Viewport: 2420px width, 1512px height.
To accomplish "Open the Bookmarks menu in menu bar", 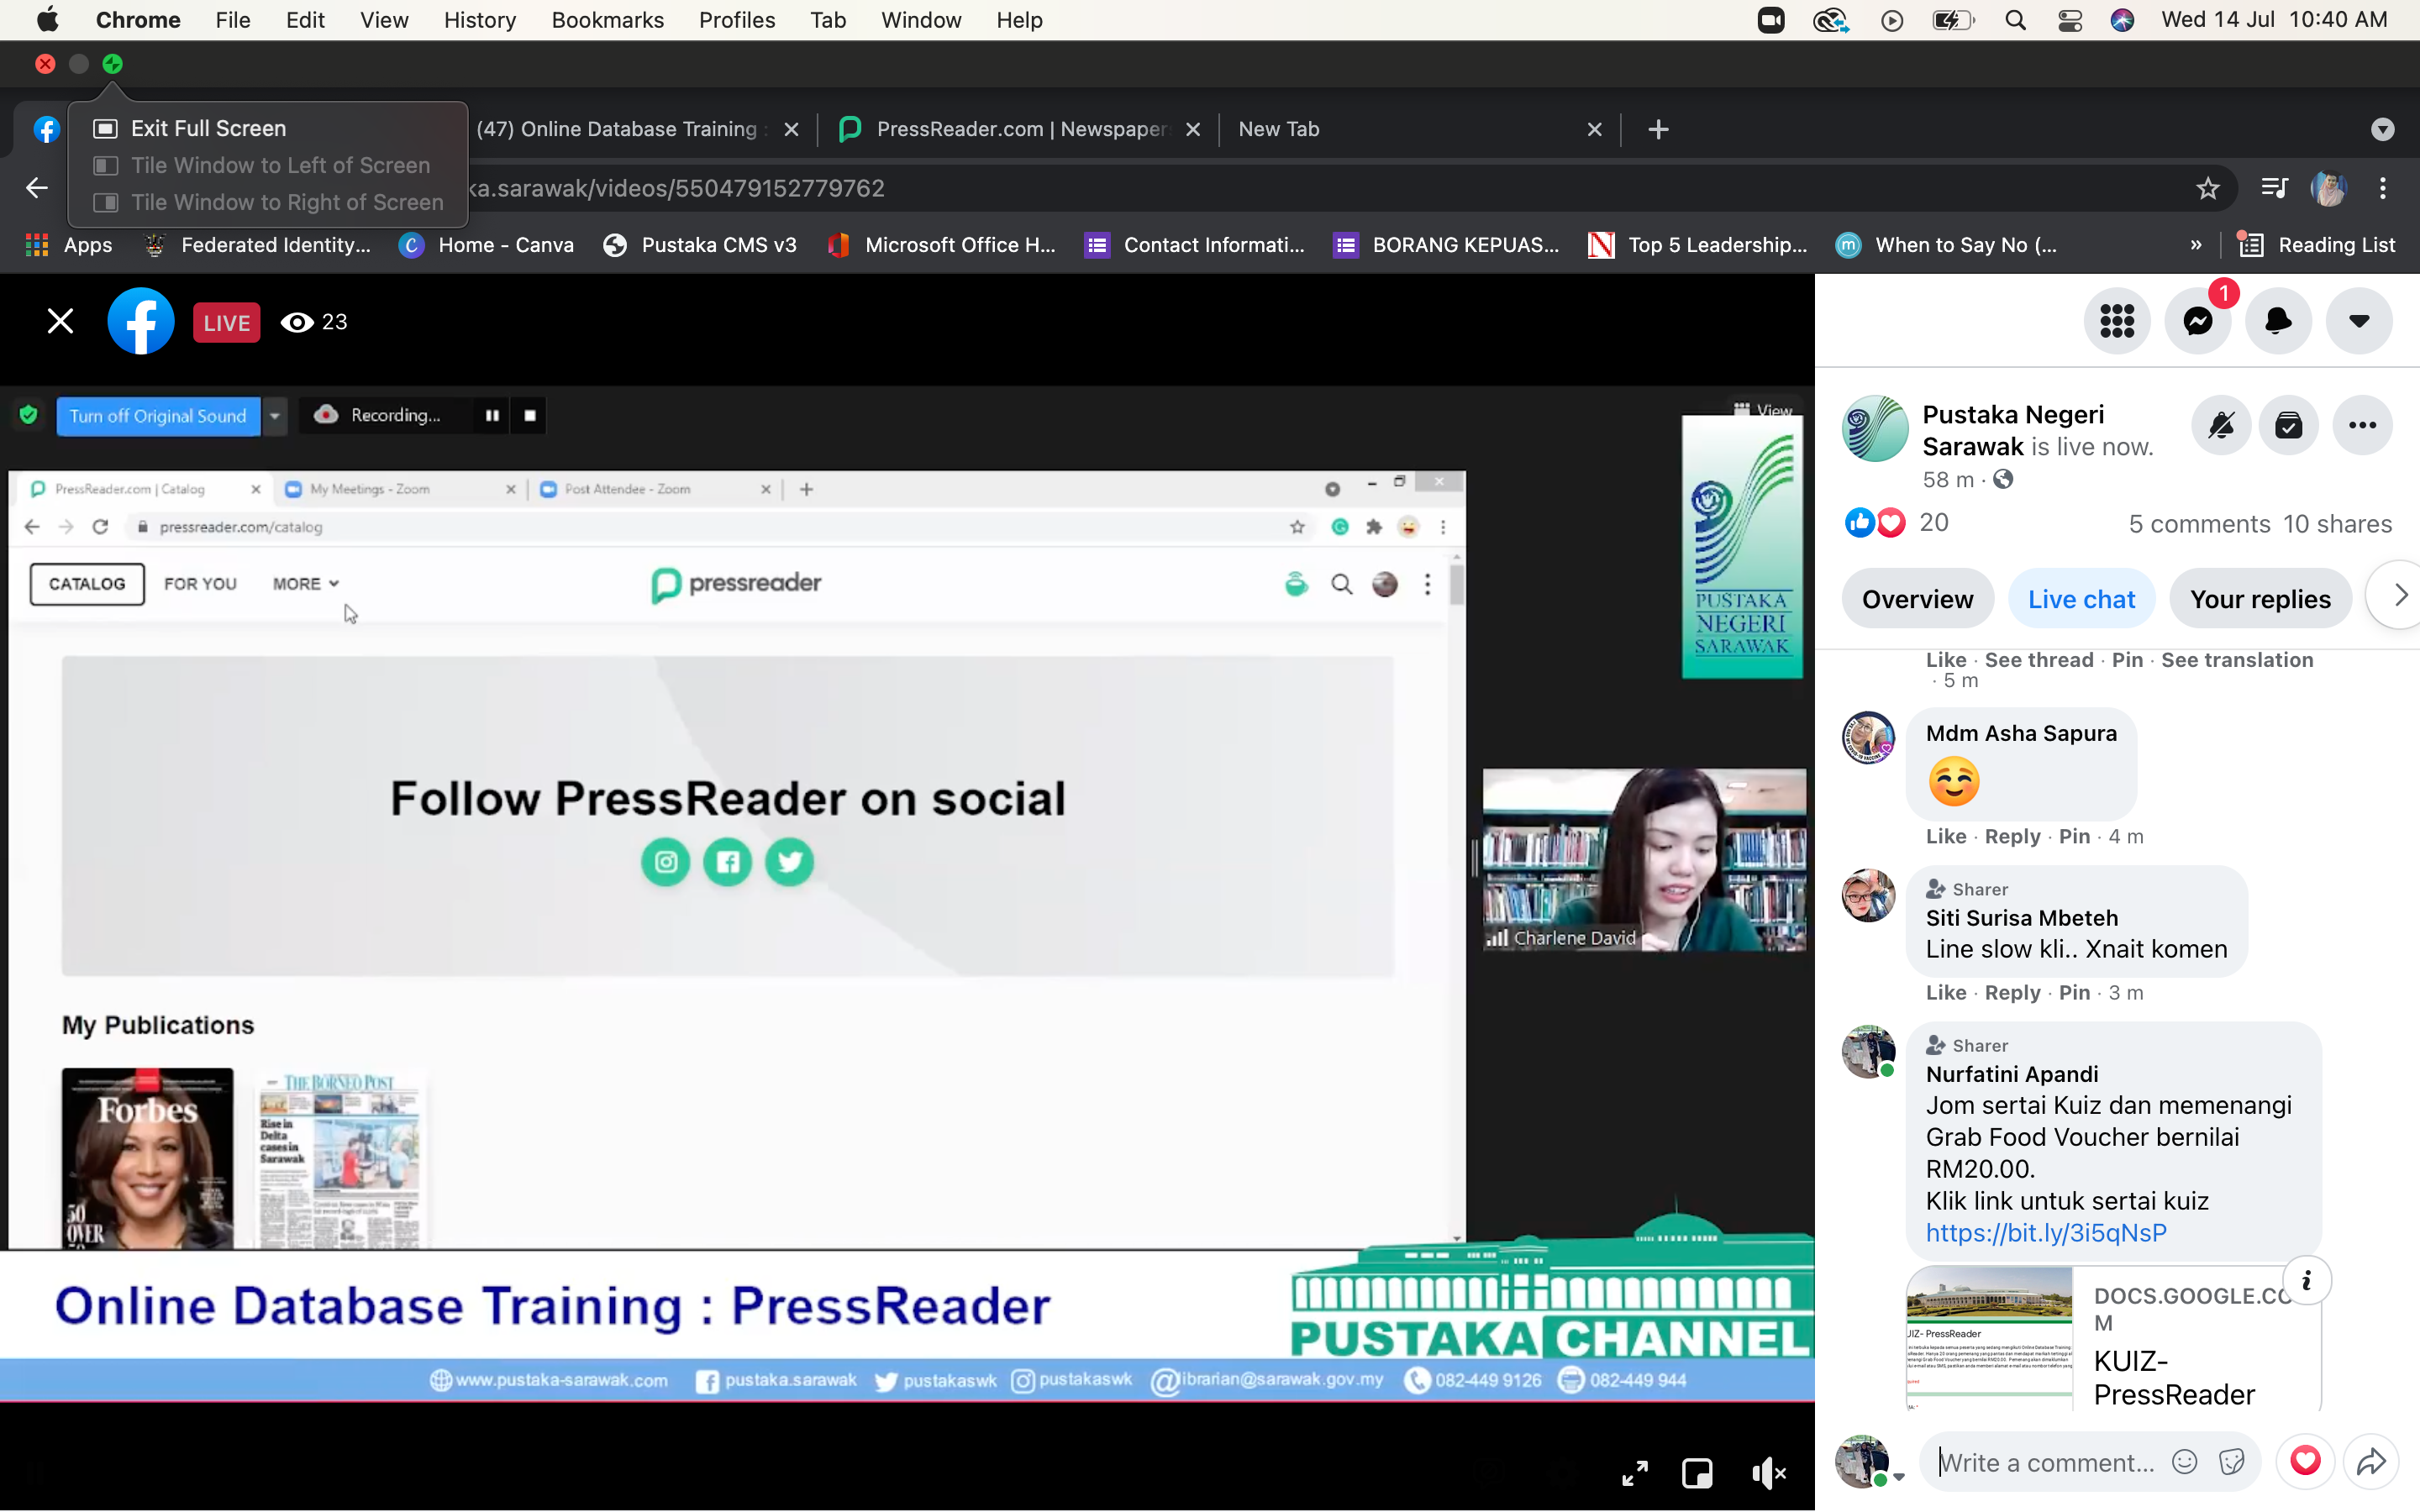I will coord(607,20).
